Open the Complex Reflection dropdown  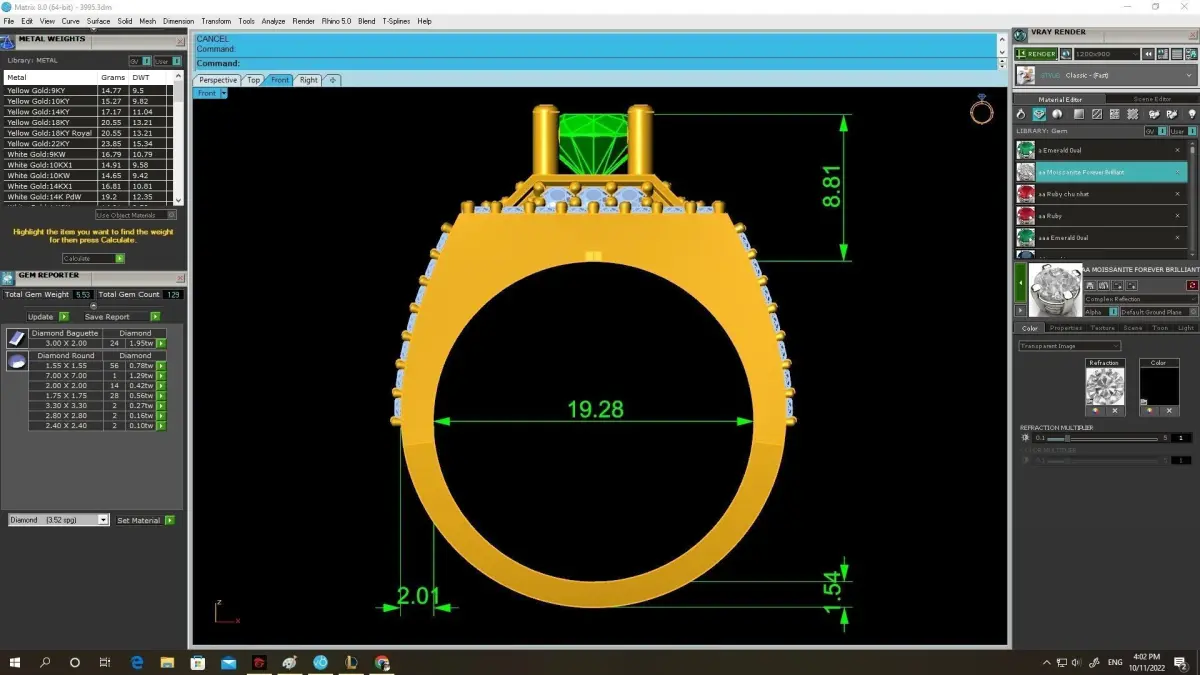(1141, 299)
